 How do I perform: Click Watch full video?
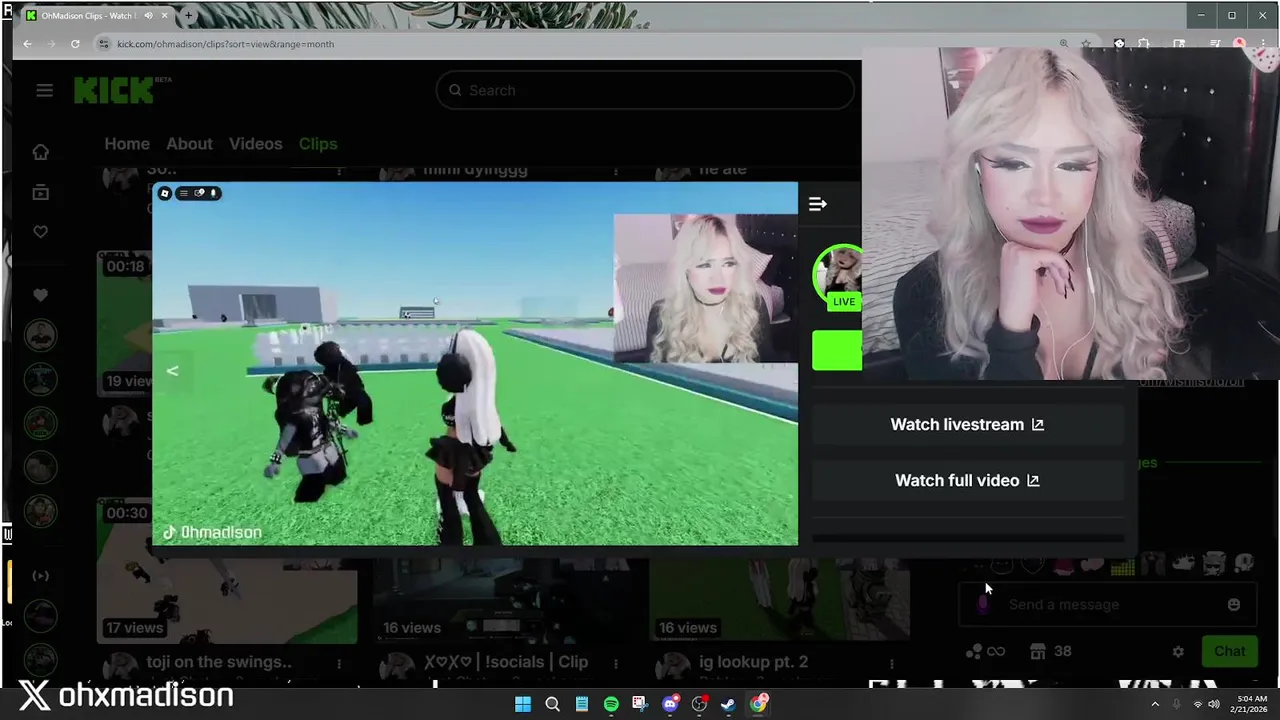967,480
